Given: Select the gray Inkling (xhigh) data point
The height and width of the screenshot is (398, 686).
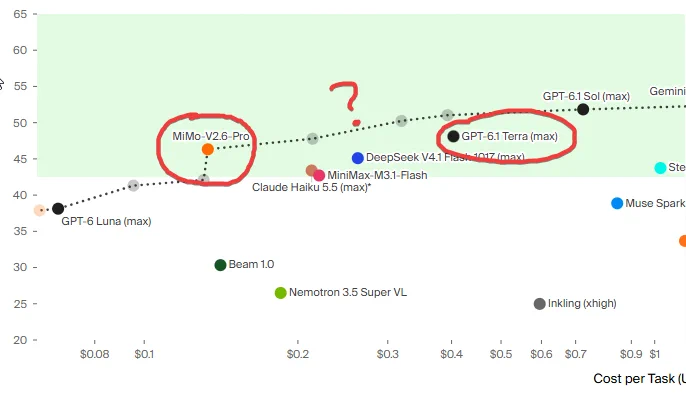Looking at the screenshot, I should pos(539,304).
